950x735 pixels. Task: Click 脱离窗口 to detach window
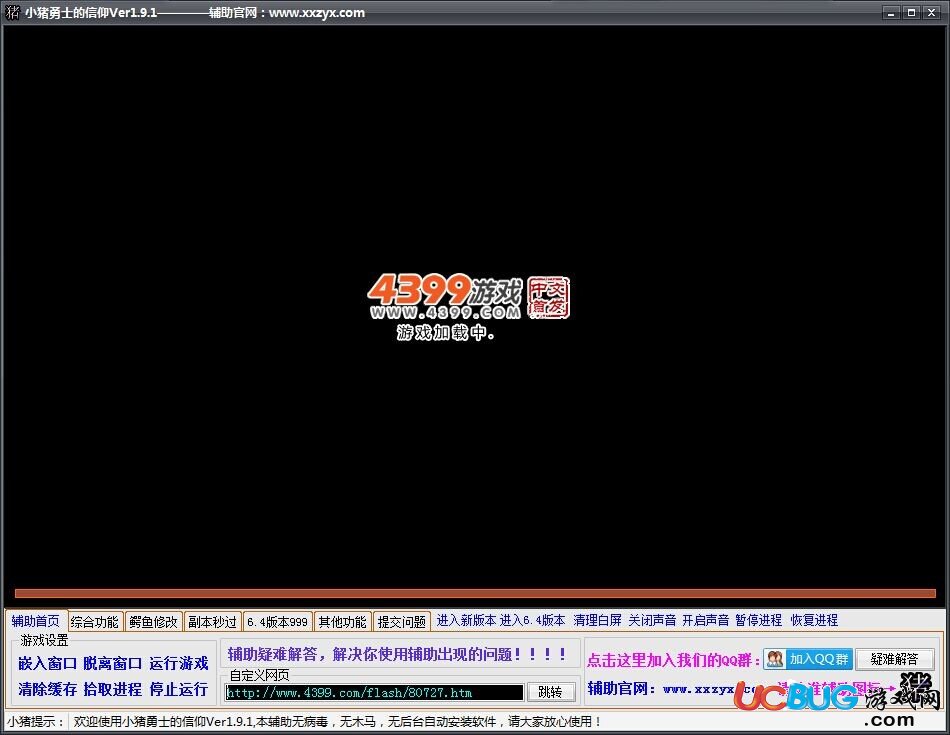113,663
